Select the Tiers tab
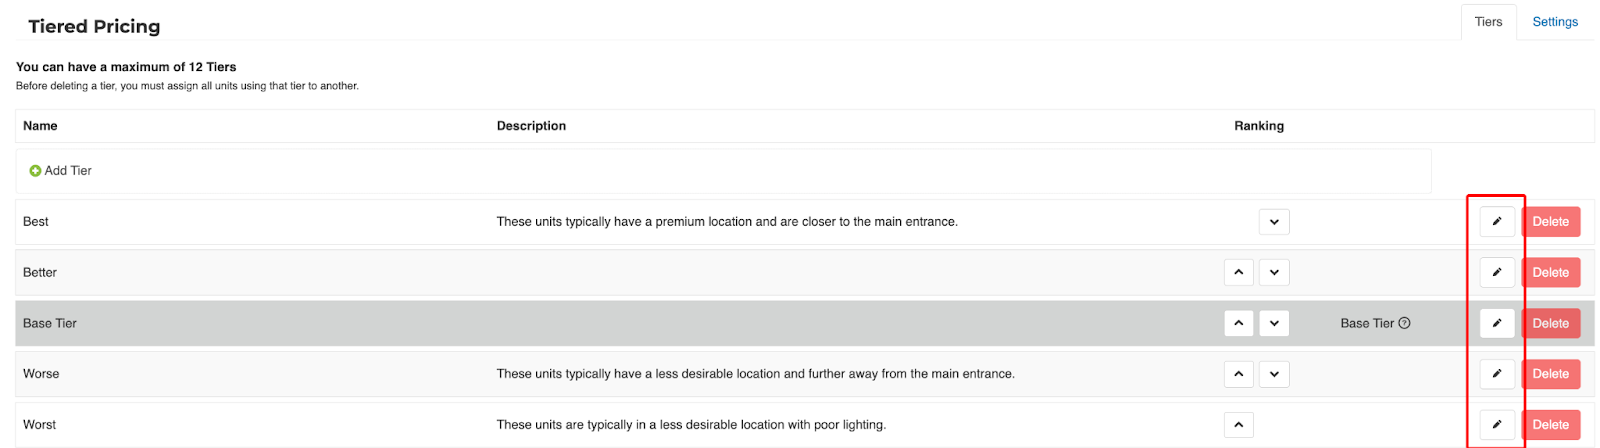Screen dimensions: 1600x448 (x=1488, y=22)
